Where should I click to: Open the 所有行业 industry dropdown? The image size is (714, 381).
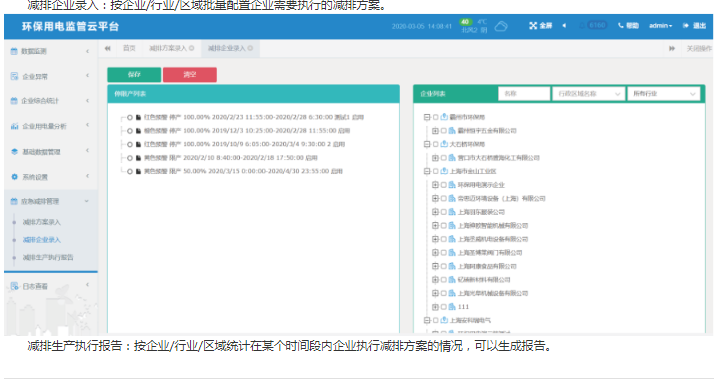click(x=663, y=94)
